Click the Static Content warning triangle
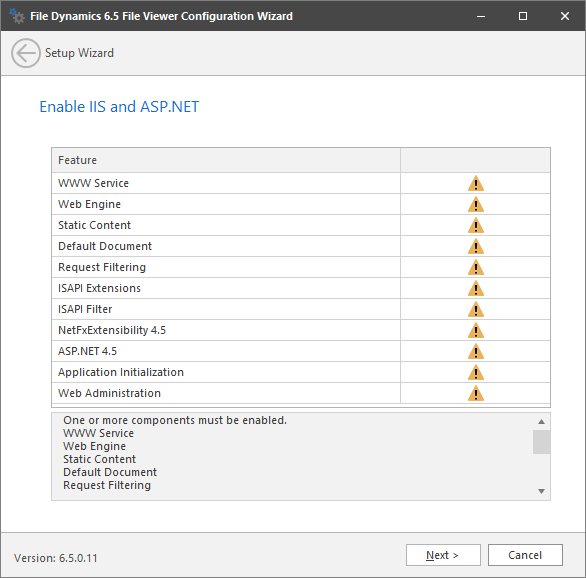 click(x=476, y=225)
